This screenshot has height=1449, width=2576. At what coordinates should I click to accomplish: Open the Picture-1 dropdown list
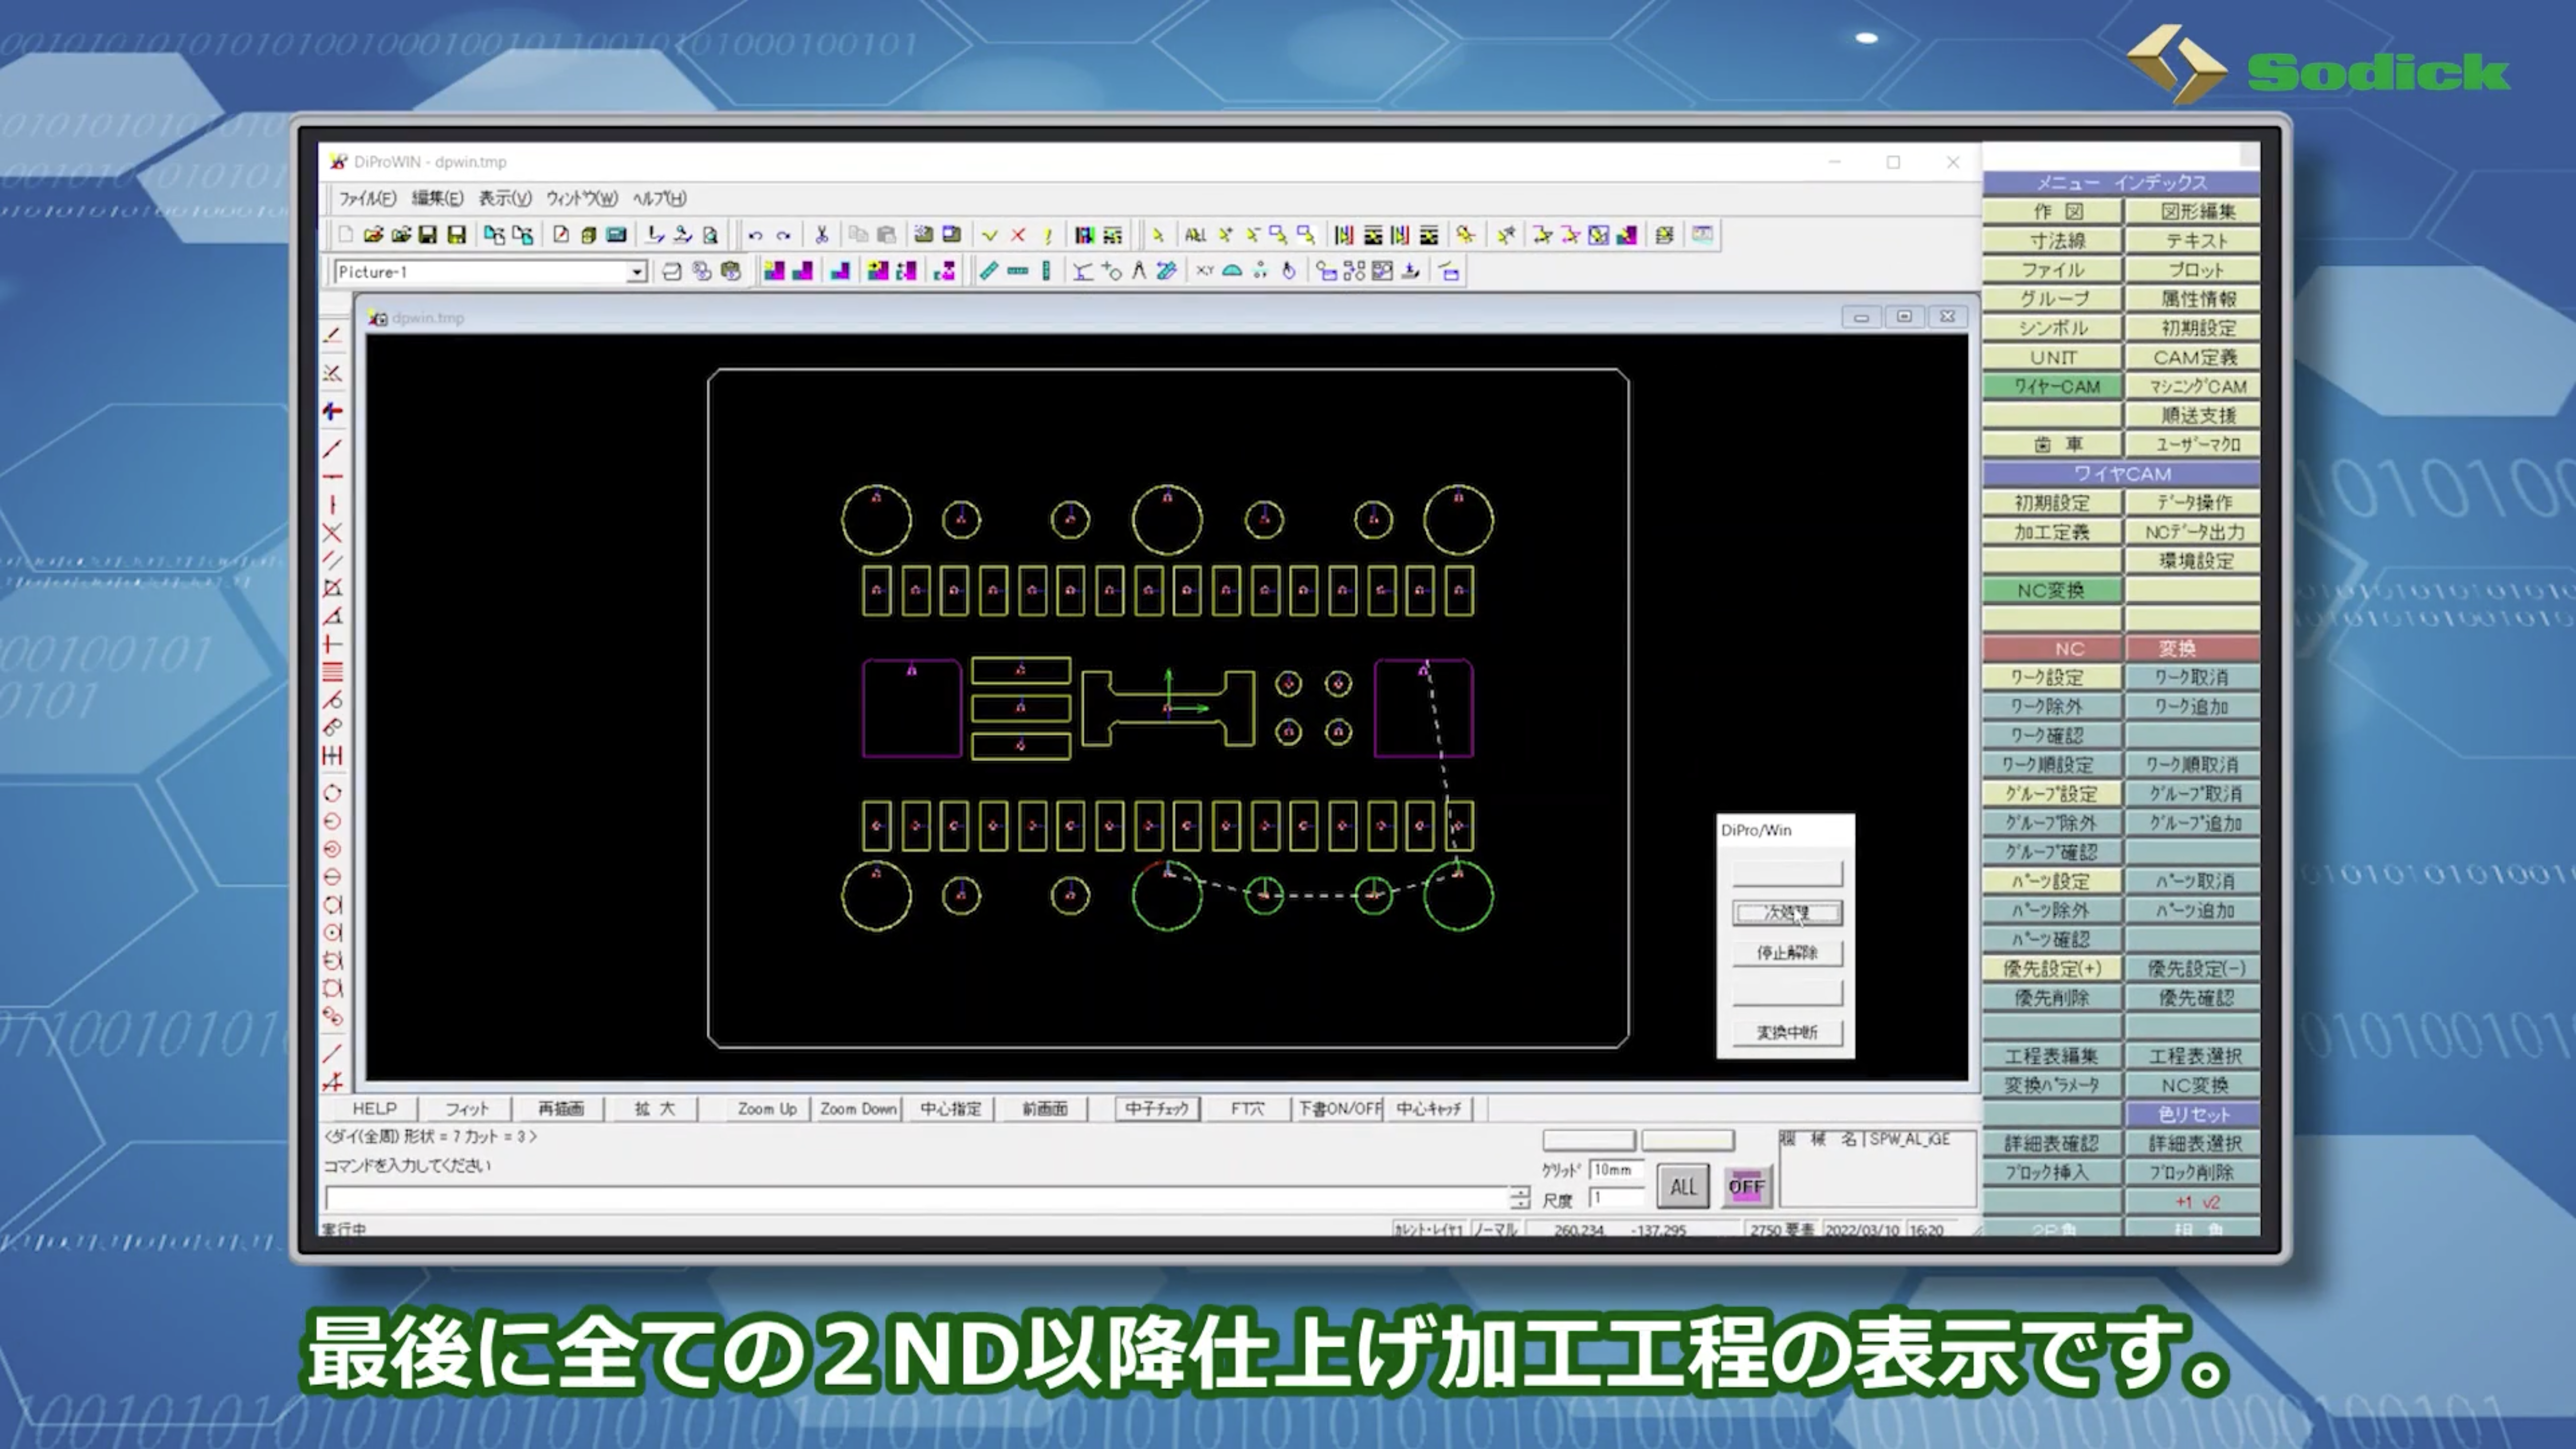click(x=636, y=272)
